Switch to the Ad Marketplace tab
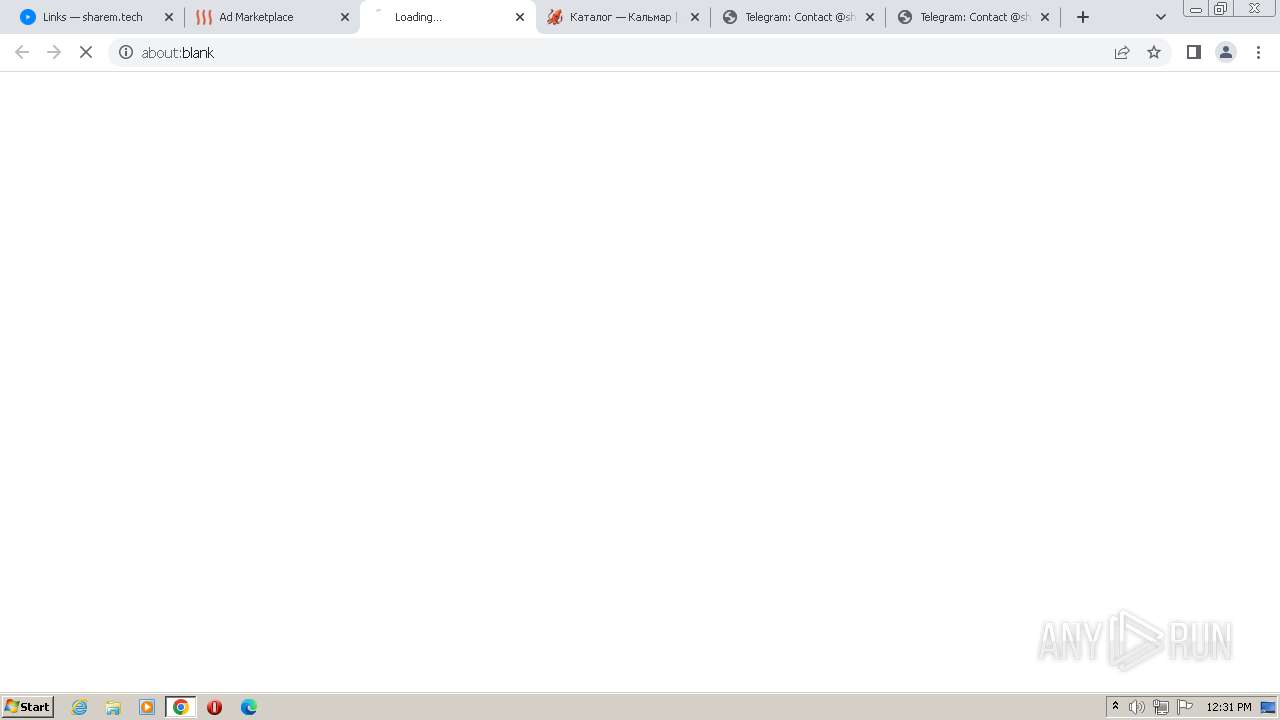The height and width of the screenshot is (720, 1280). click(x=270, y=17)
